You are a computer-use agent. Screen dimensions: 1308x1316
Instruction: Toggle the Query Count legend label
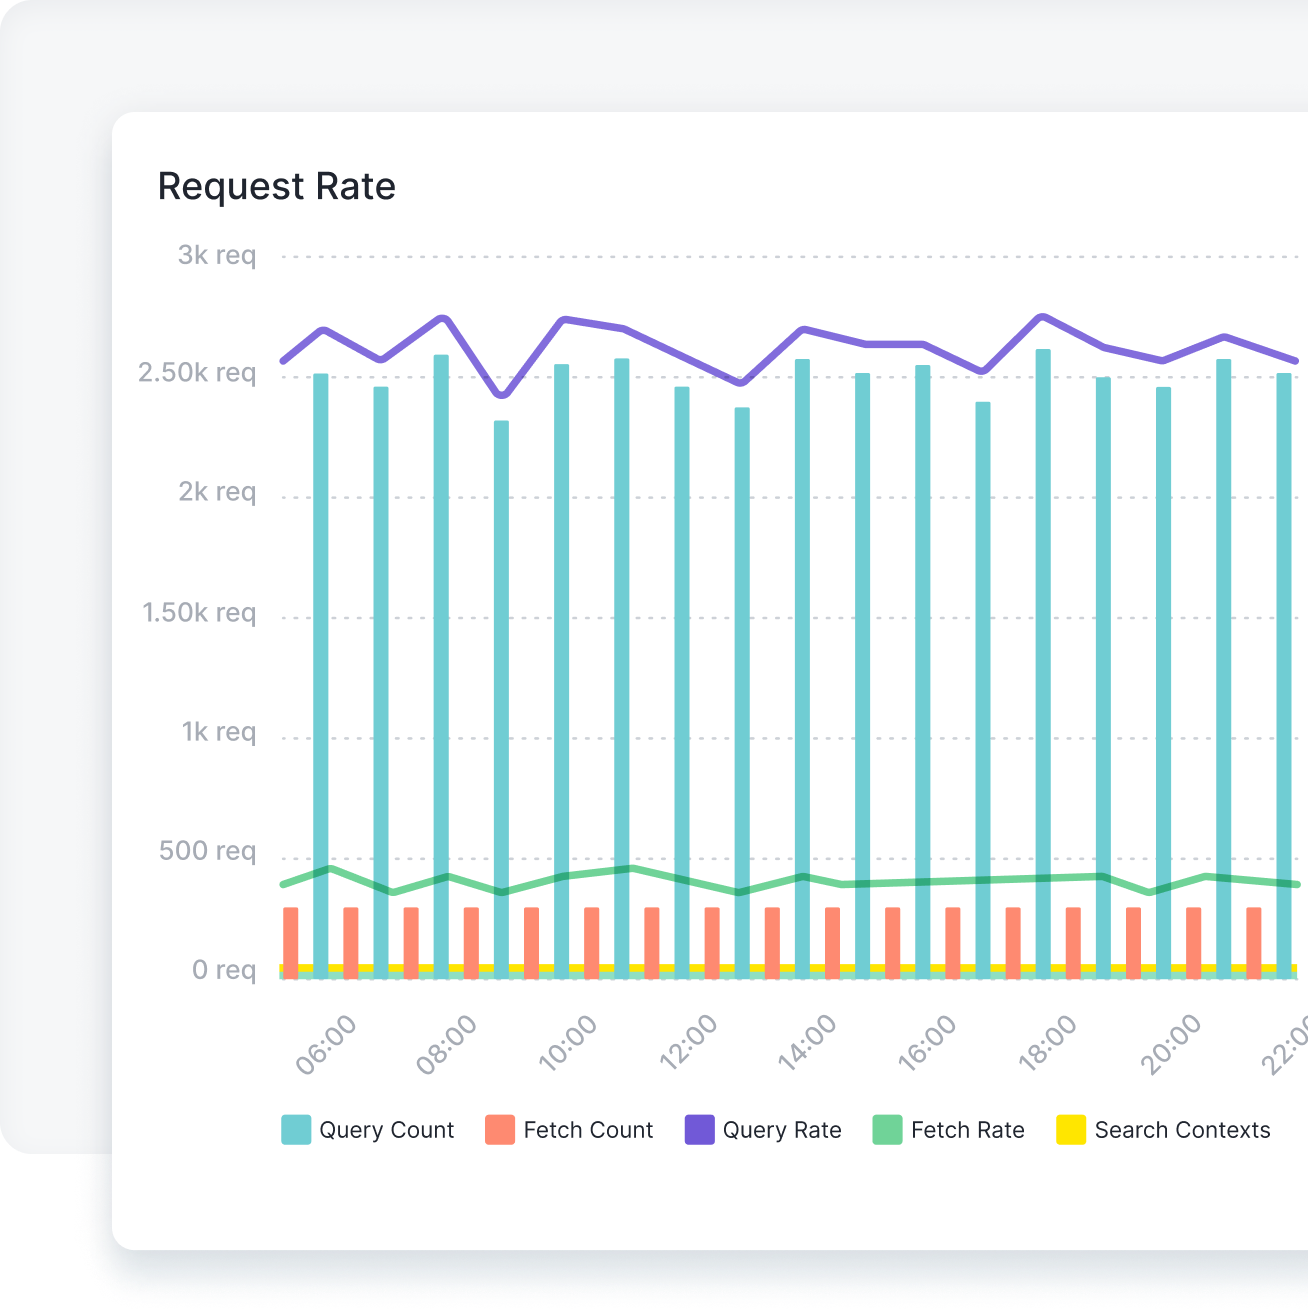pos(386,1130)
